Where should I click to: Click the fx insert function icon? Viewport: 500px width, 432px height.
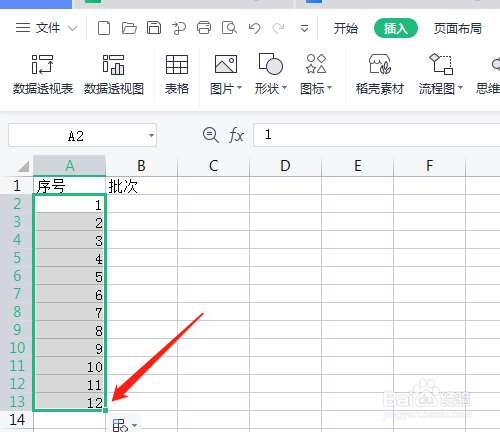(x=236, y=135)
